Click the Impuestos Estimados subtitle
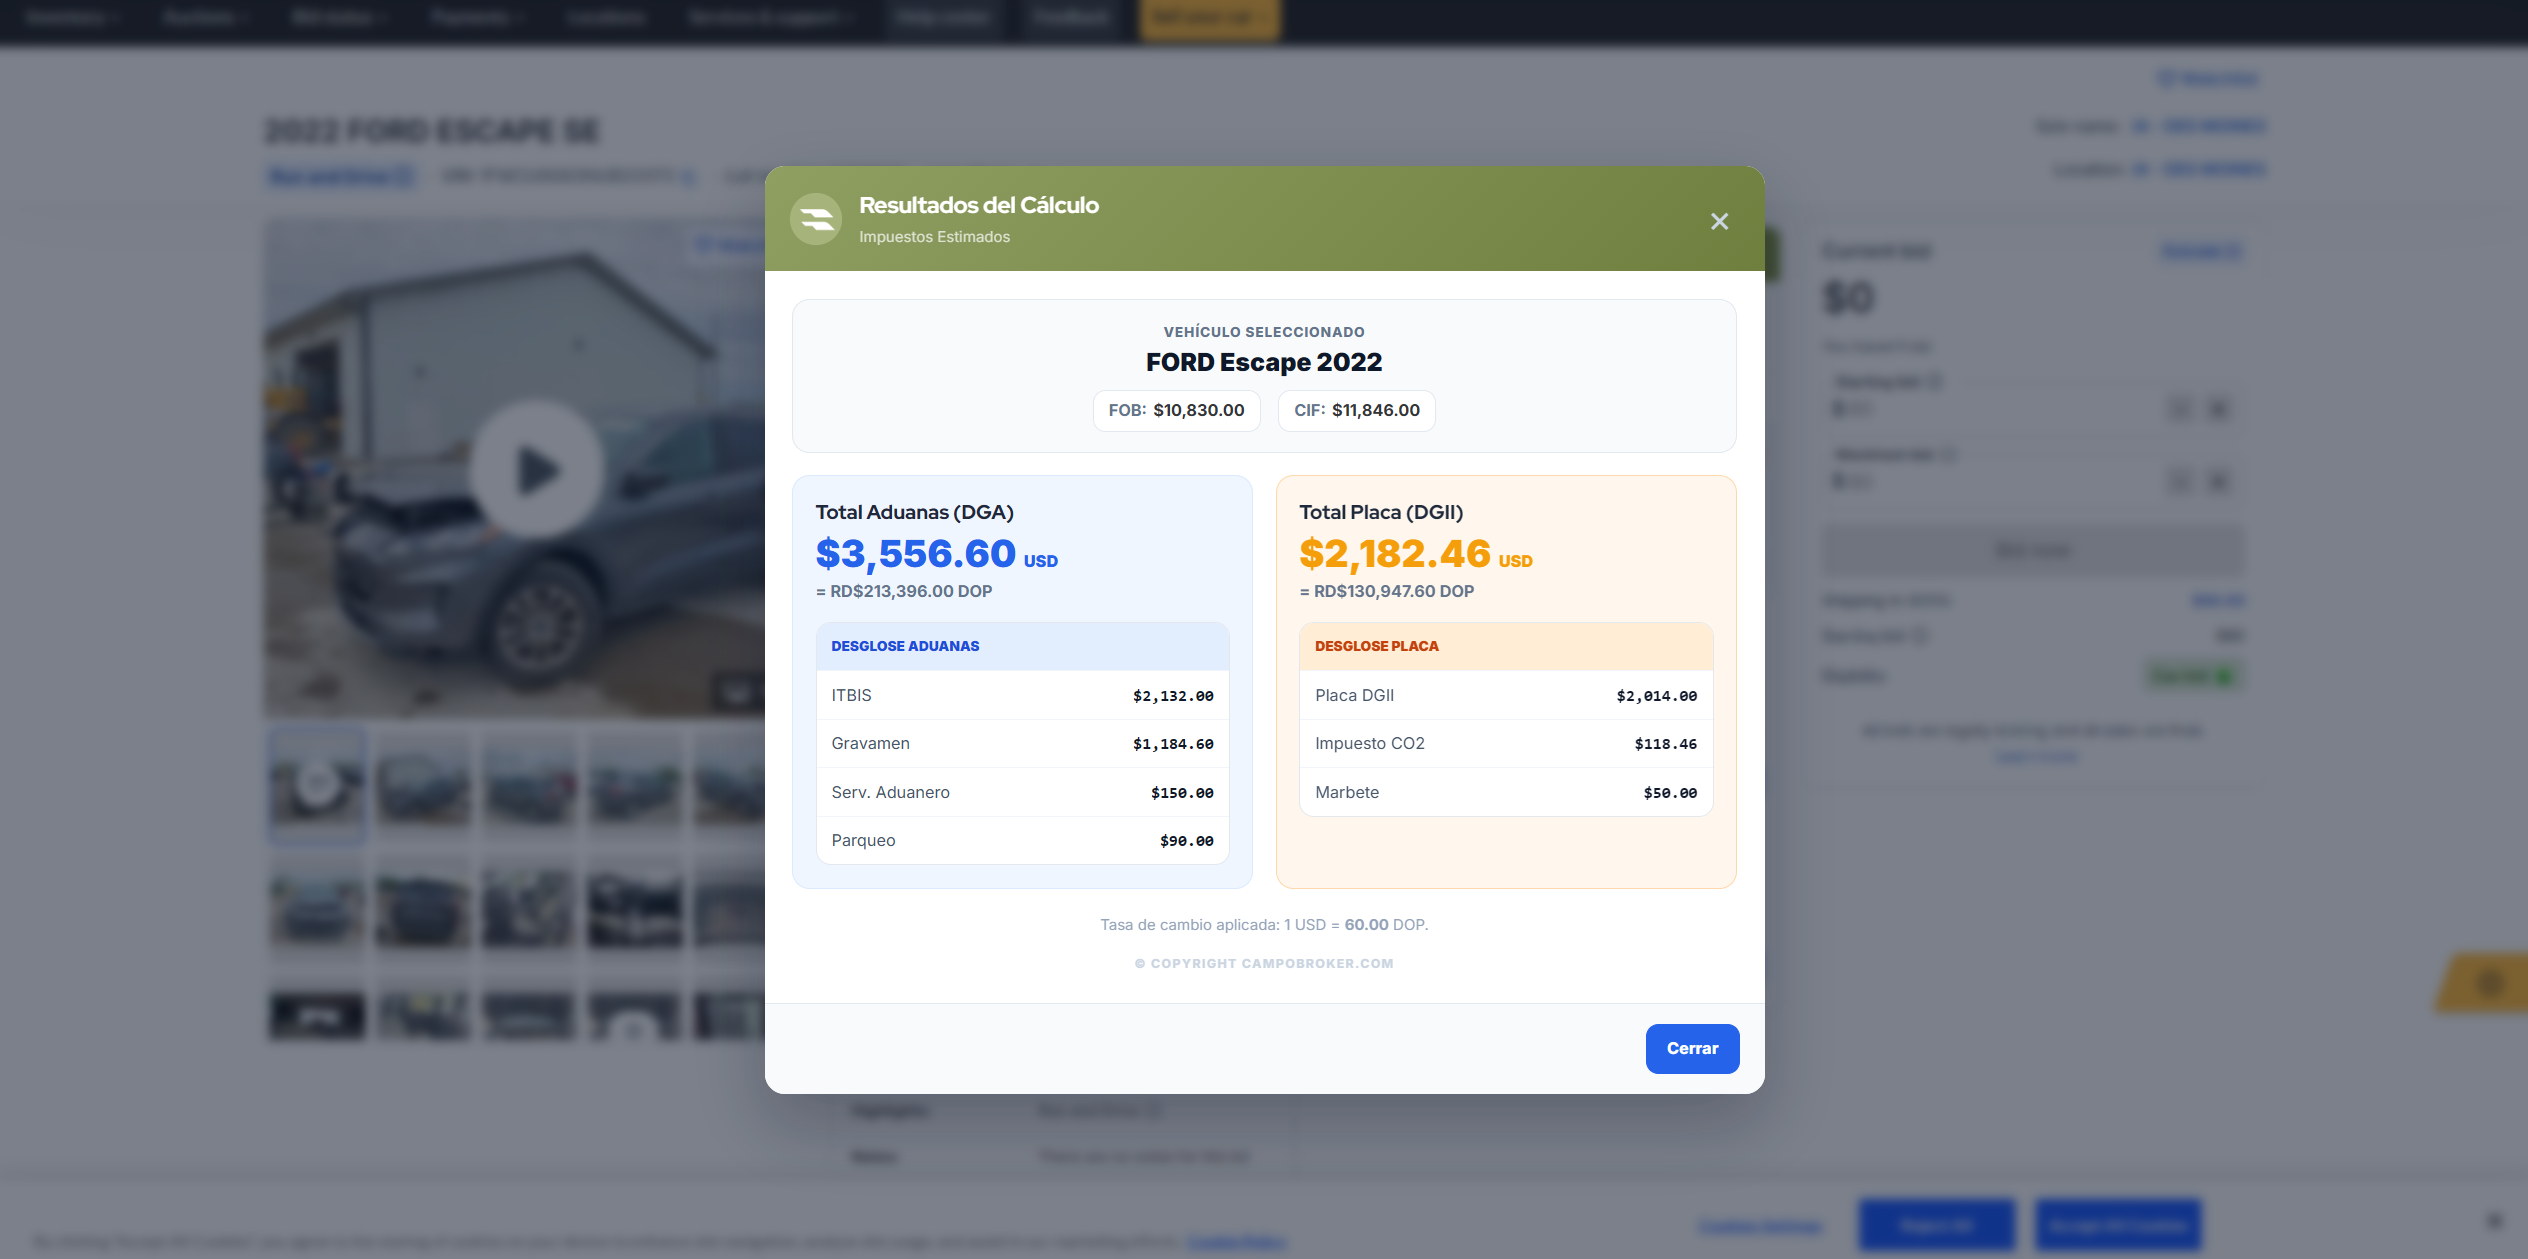This screenshot has width=2528, height=1259. click(934, 237)
